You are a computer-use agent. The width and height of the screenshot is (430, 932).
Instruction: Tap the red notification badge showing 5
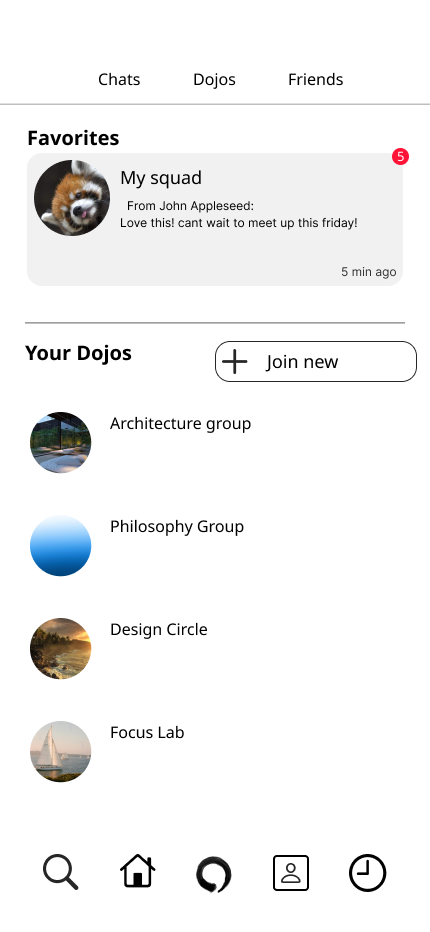point(400,156)
